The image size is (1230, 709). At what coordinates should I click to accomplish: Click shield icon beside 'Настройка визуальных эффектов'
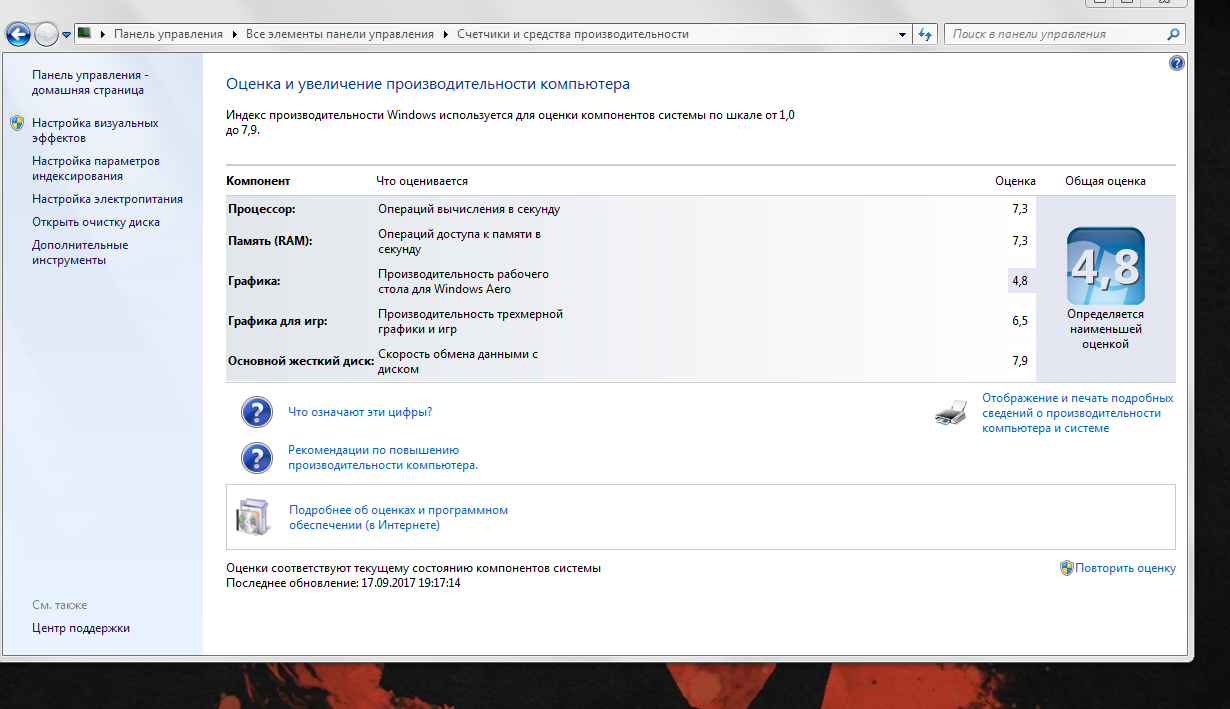coord(17,123)
